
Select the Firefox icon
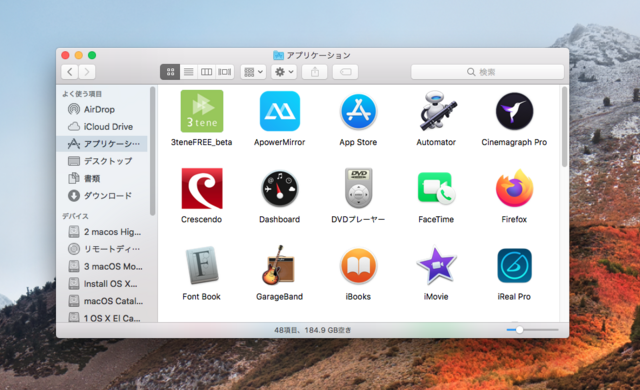[514, 188]
